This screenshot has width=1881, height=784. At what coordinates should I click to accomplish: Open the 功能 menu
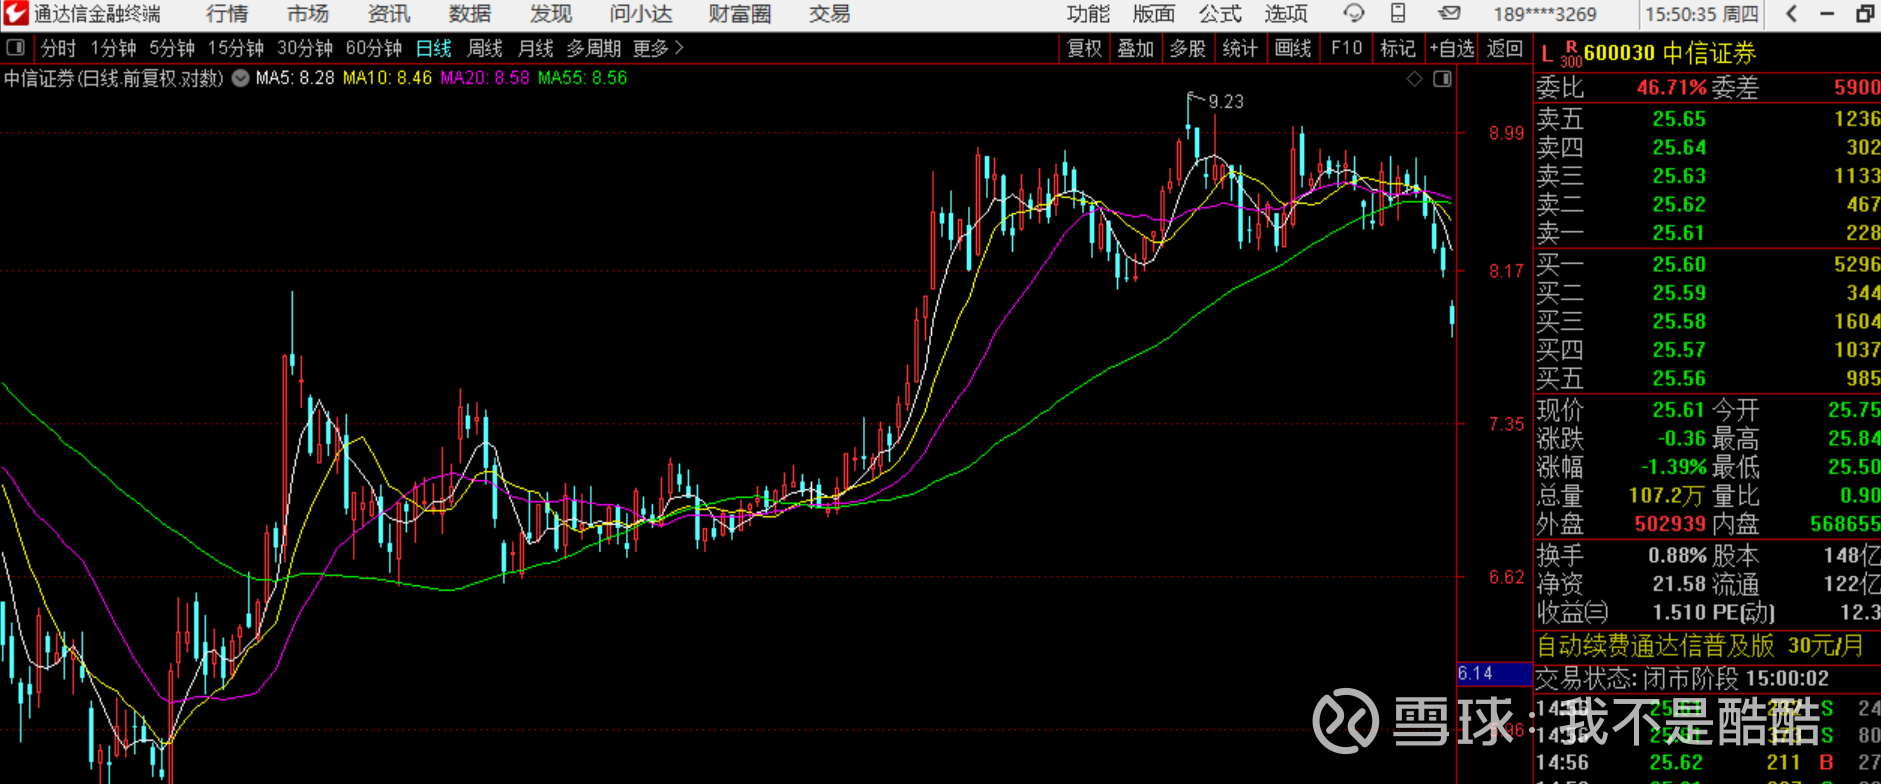(x=1088, y=14)
